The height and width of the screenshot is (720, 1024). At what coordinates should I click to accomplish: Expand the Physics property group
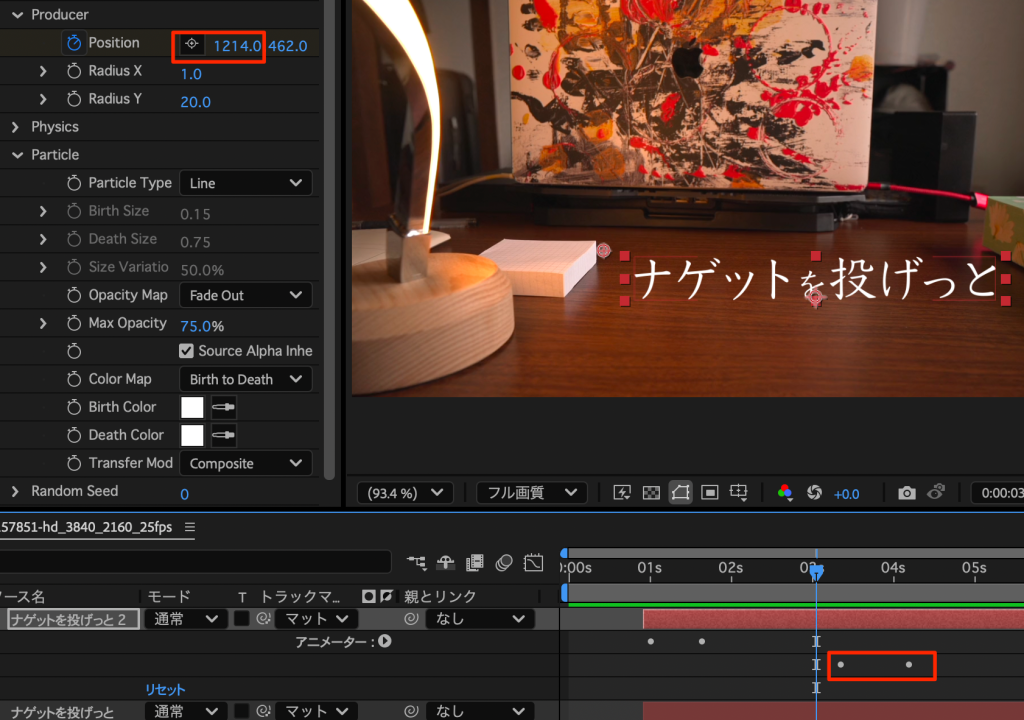click(x=16, y=127)
